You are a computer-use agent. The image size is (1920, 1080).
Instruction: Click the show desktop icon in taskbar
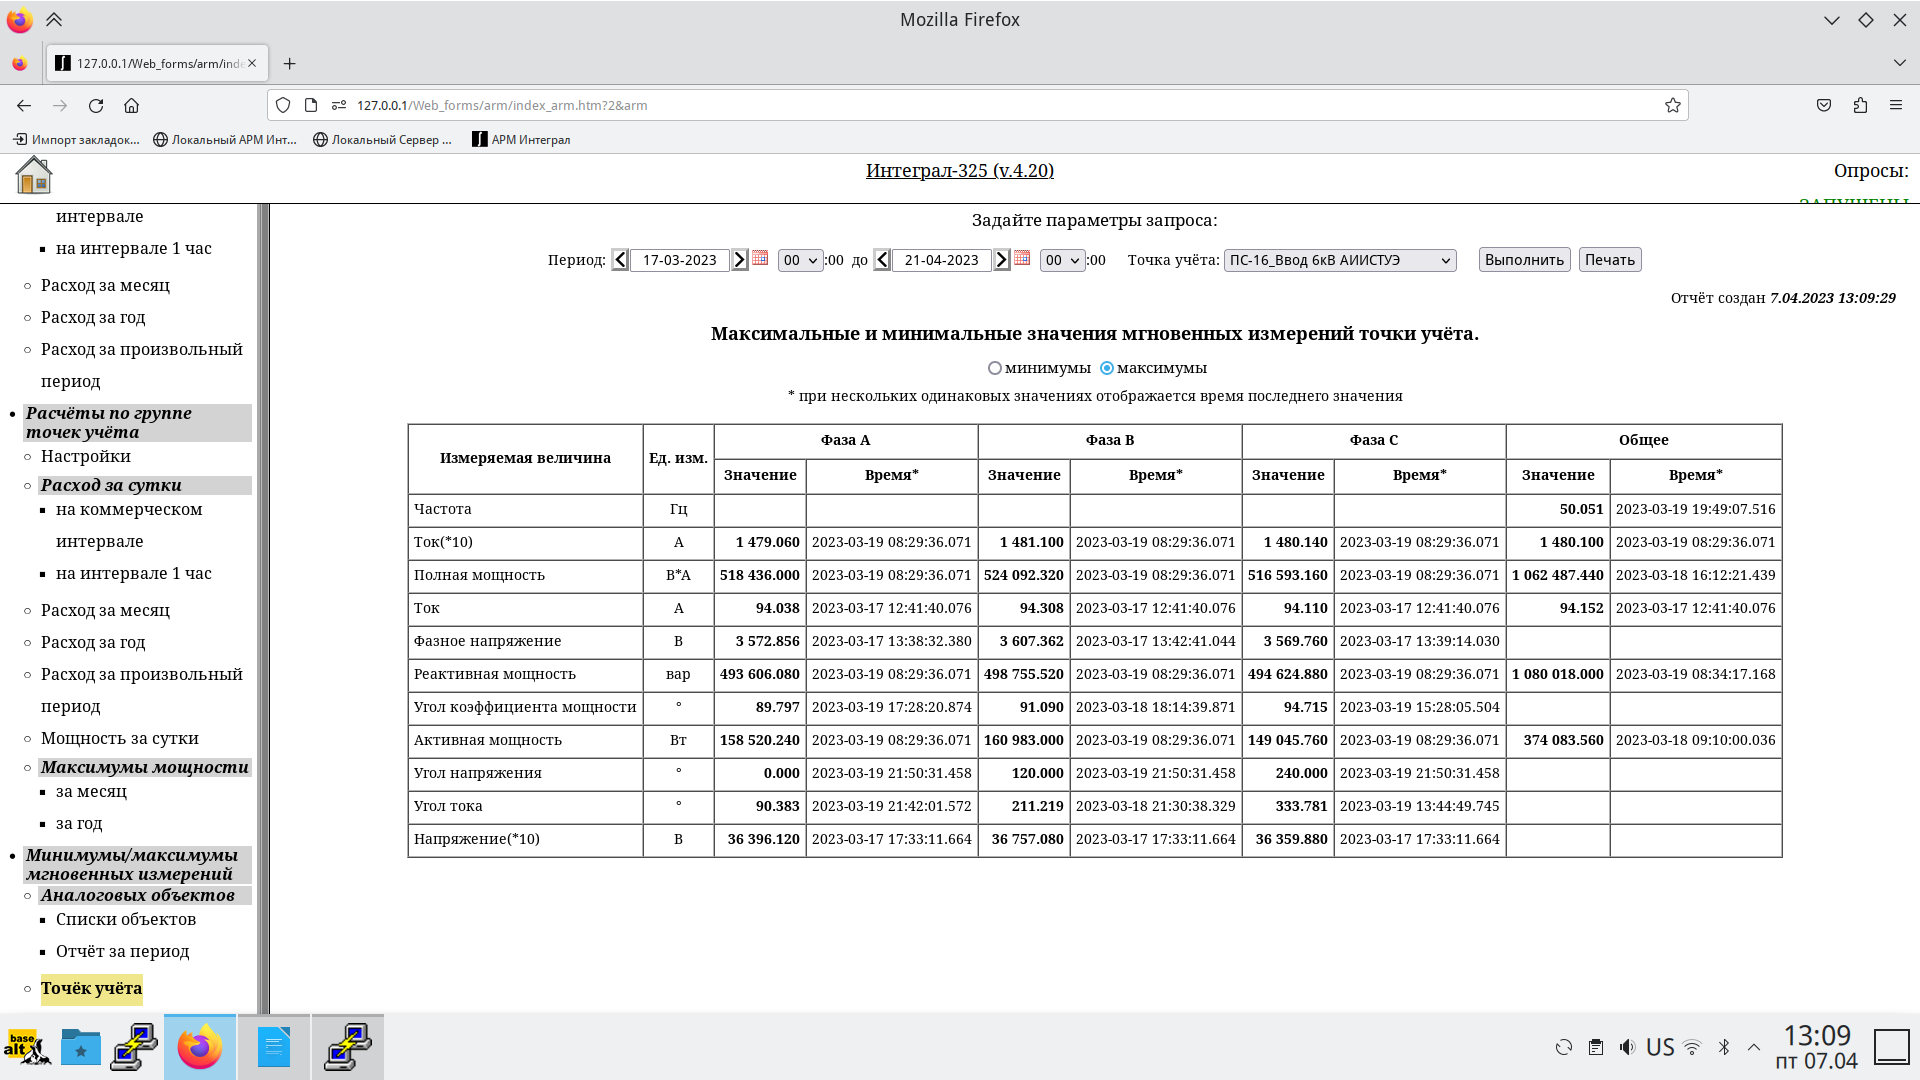[x=1891, y=1047]
